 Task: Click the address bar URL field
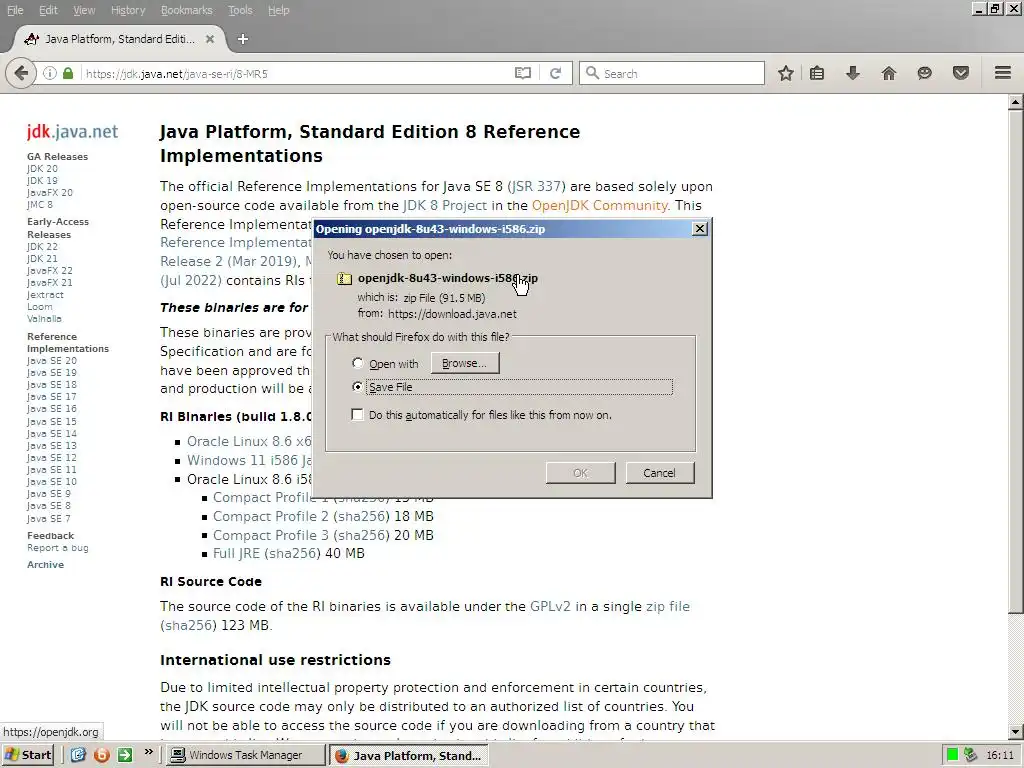pos(294,74)
